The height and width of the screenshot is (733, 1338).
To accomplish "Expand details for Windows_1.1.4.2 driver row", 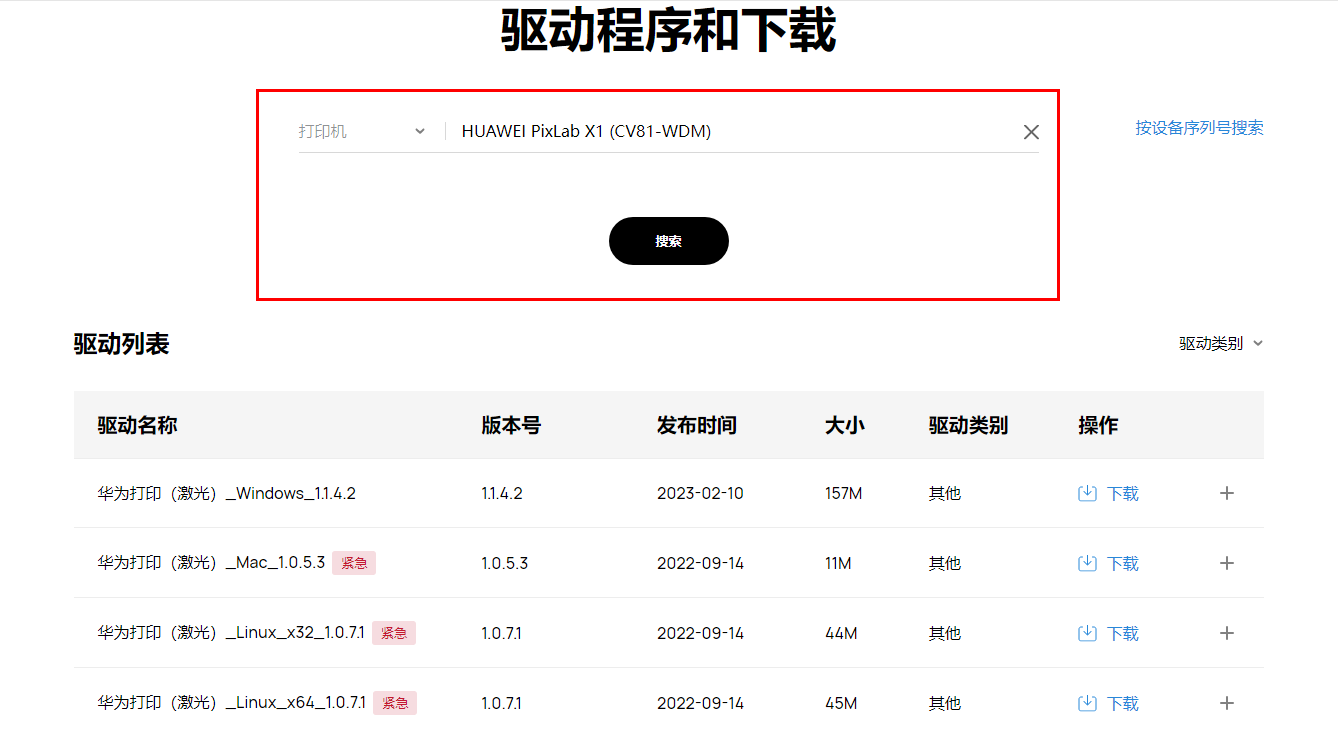I will click(1227, 493).
